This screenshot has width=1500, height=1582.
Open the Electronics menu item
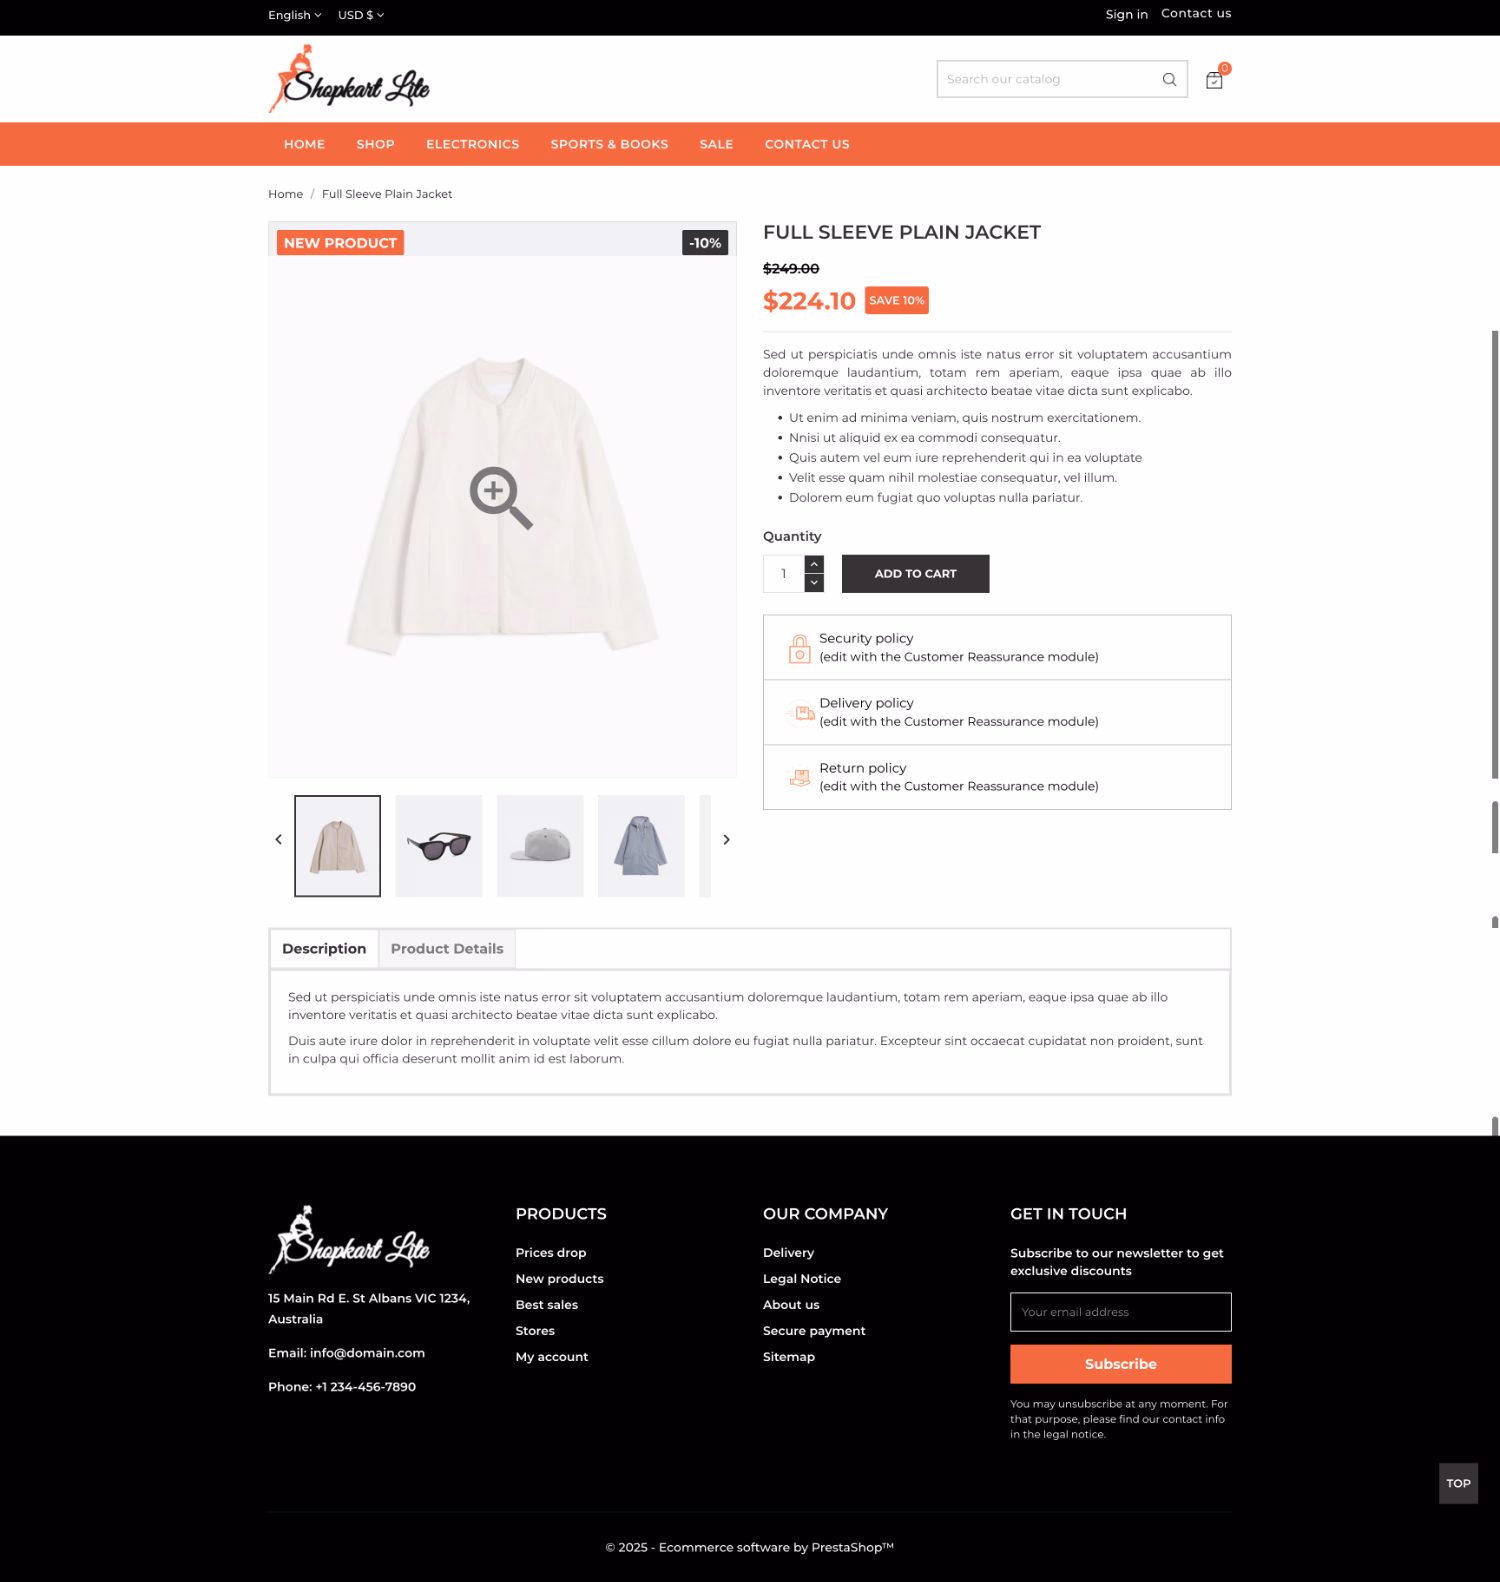[473, 144]
